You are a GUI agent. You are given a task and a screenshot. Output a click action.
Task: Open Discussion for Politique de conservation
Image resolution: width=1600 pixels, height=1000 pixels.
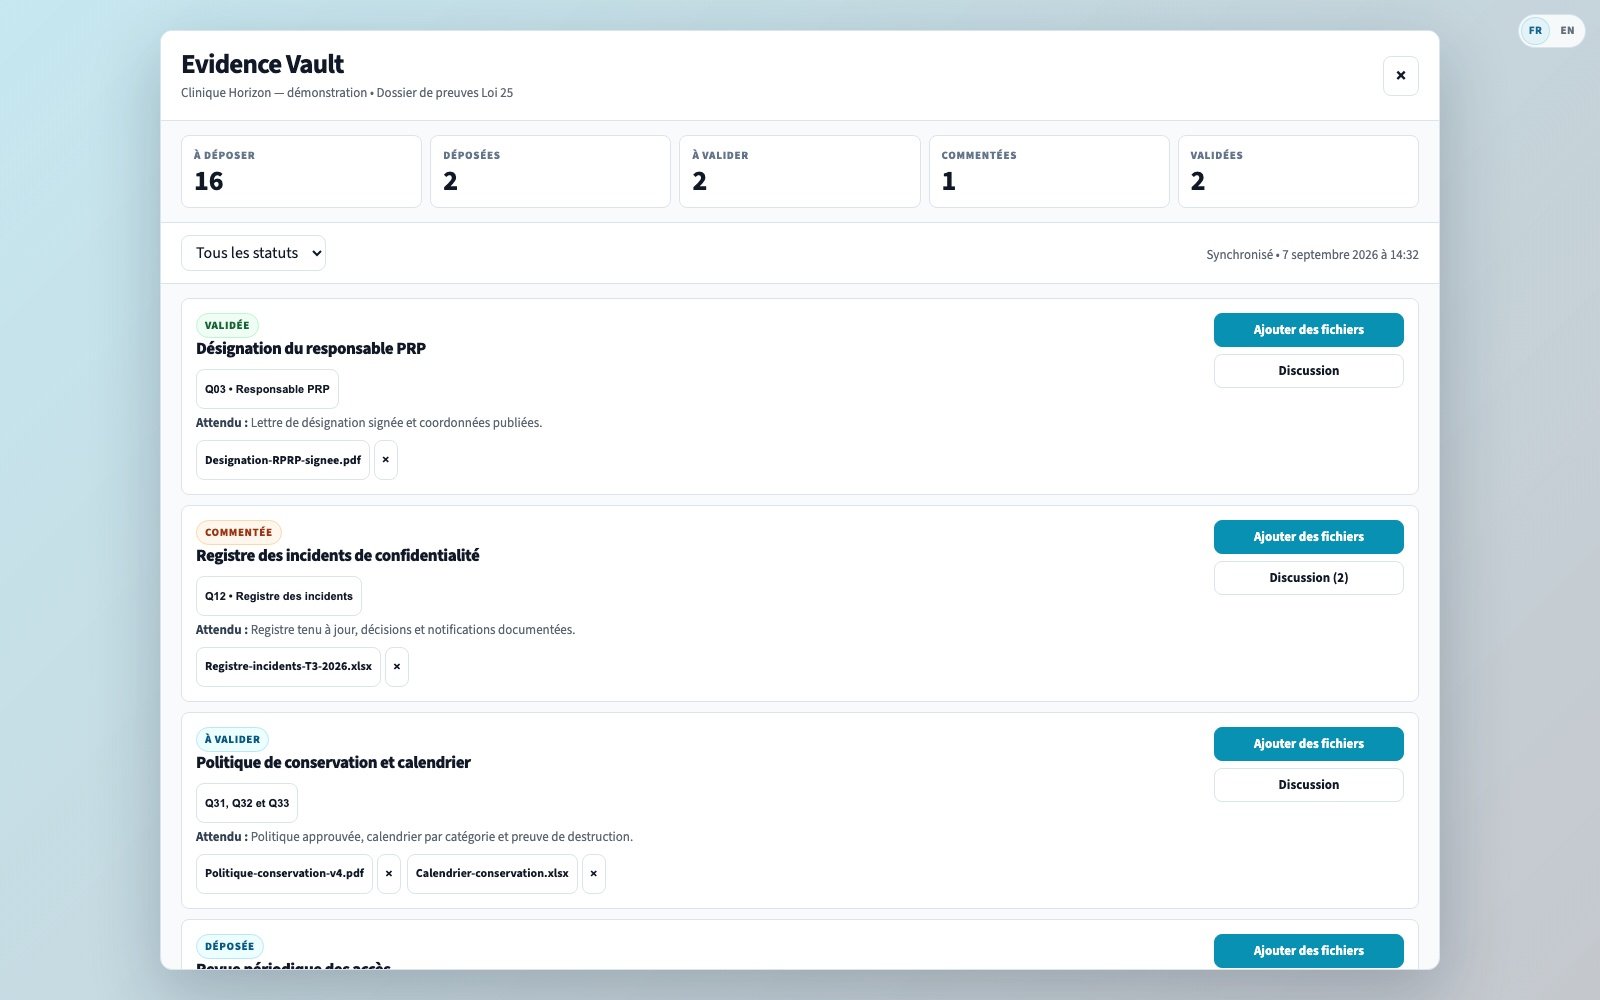[x=1308, y=785]
